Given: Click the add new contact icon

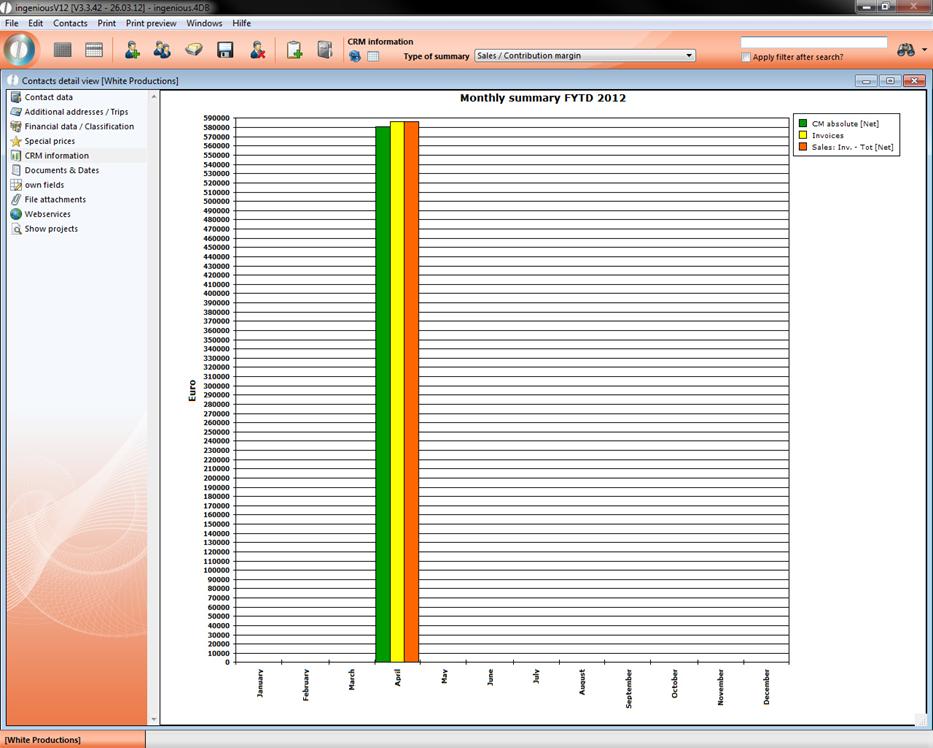Looking at the screenshot, I should point(132,50).
